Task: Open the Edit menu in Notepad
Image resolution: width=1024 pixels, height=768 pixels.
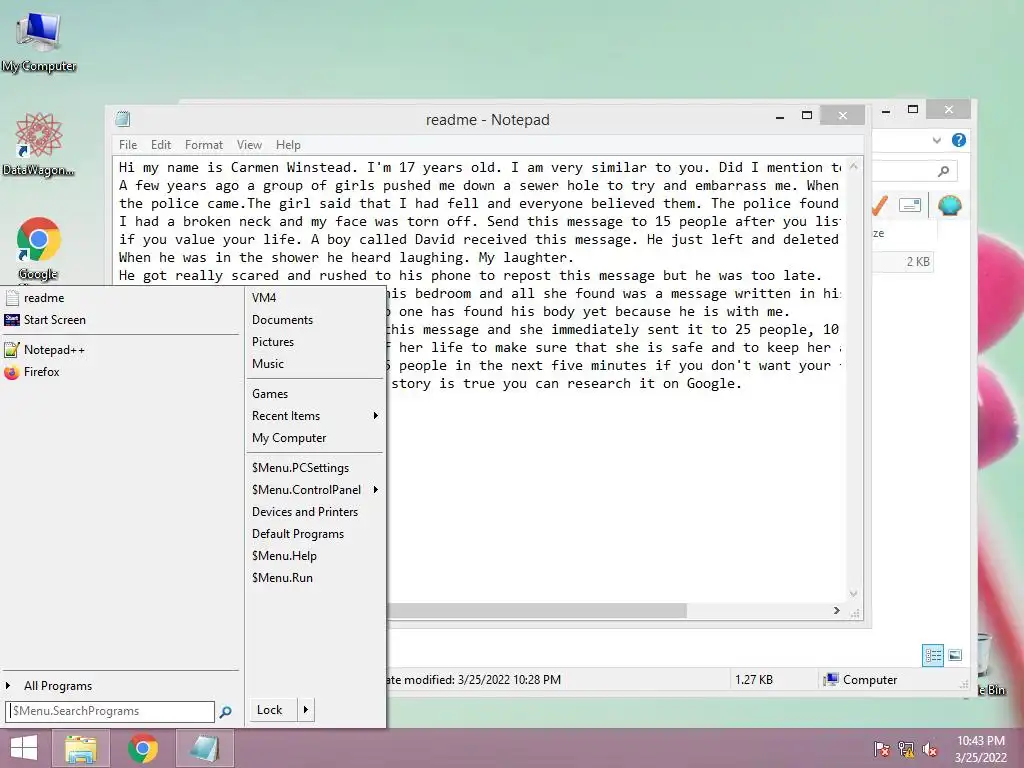Action: pos(161,145)
